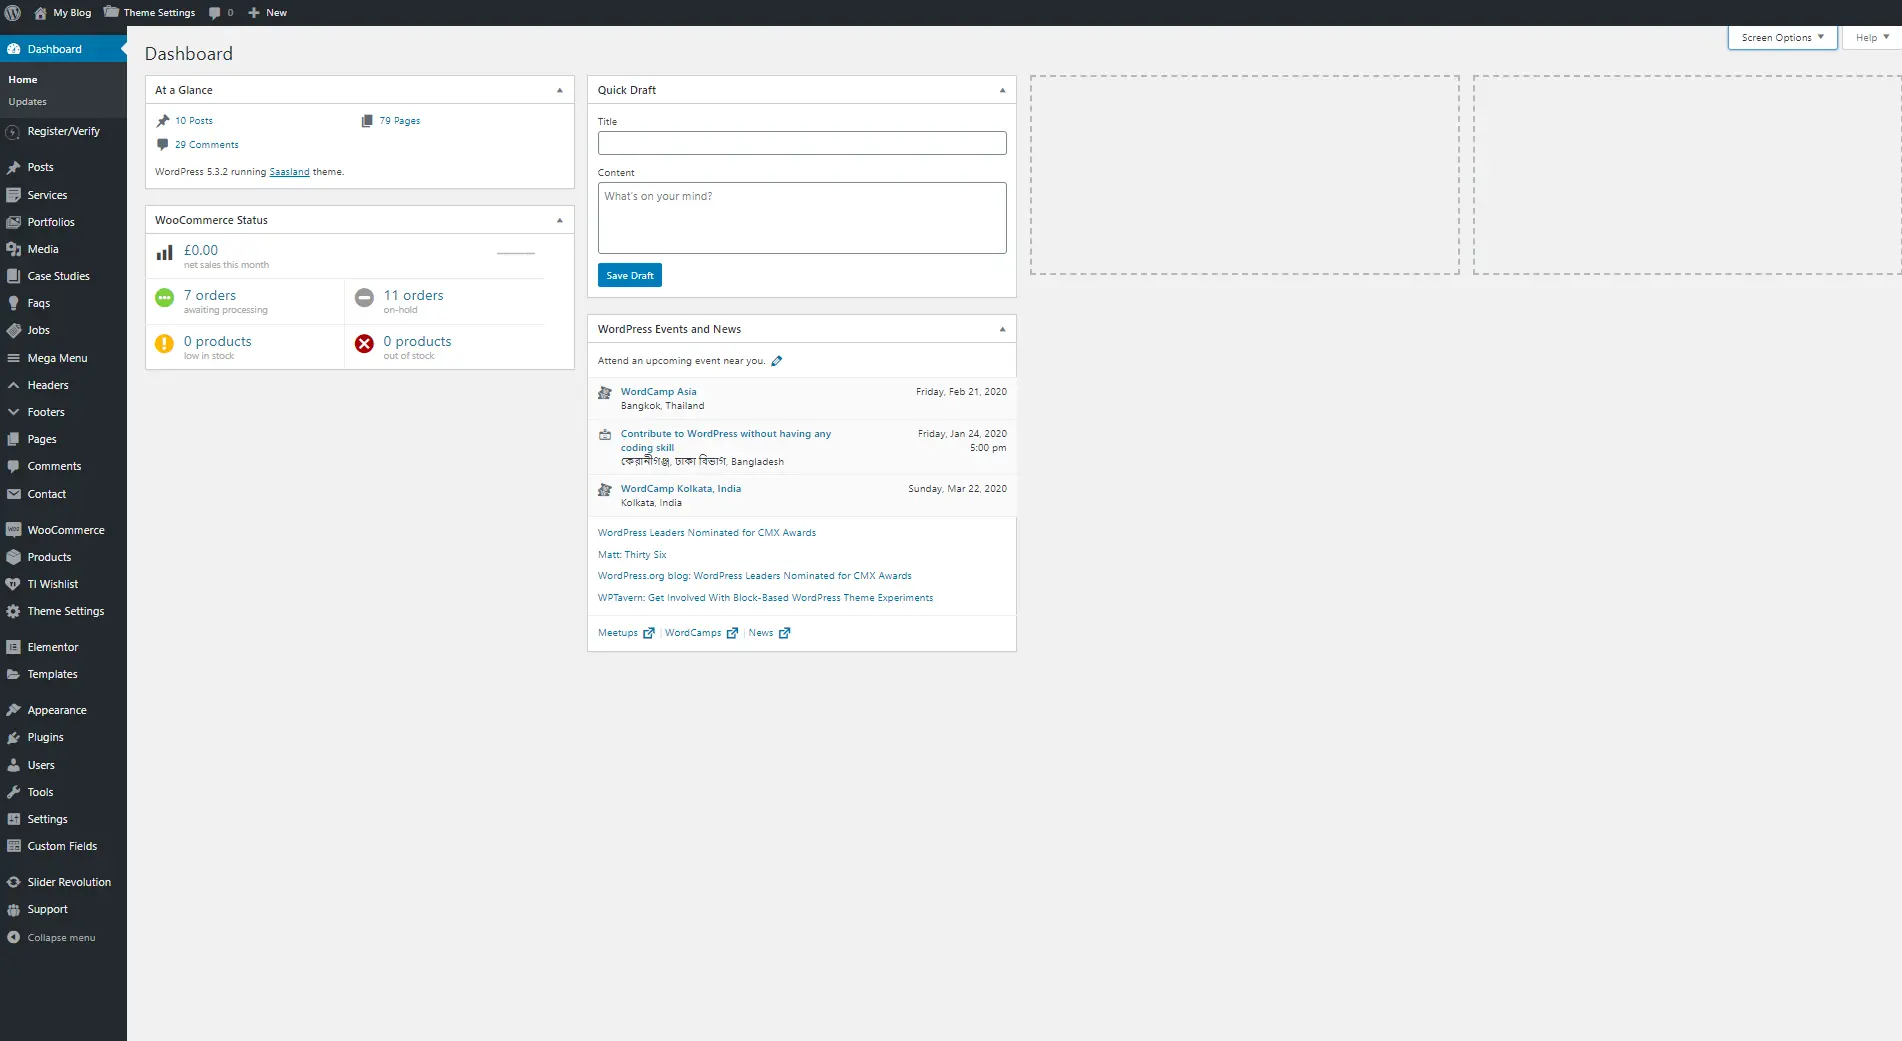Open Slider Revolution in sidebar
Viewport: 1902px width, 1041px height.
(x=63, y=882)
